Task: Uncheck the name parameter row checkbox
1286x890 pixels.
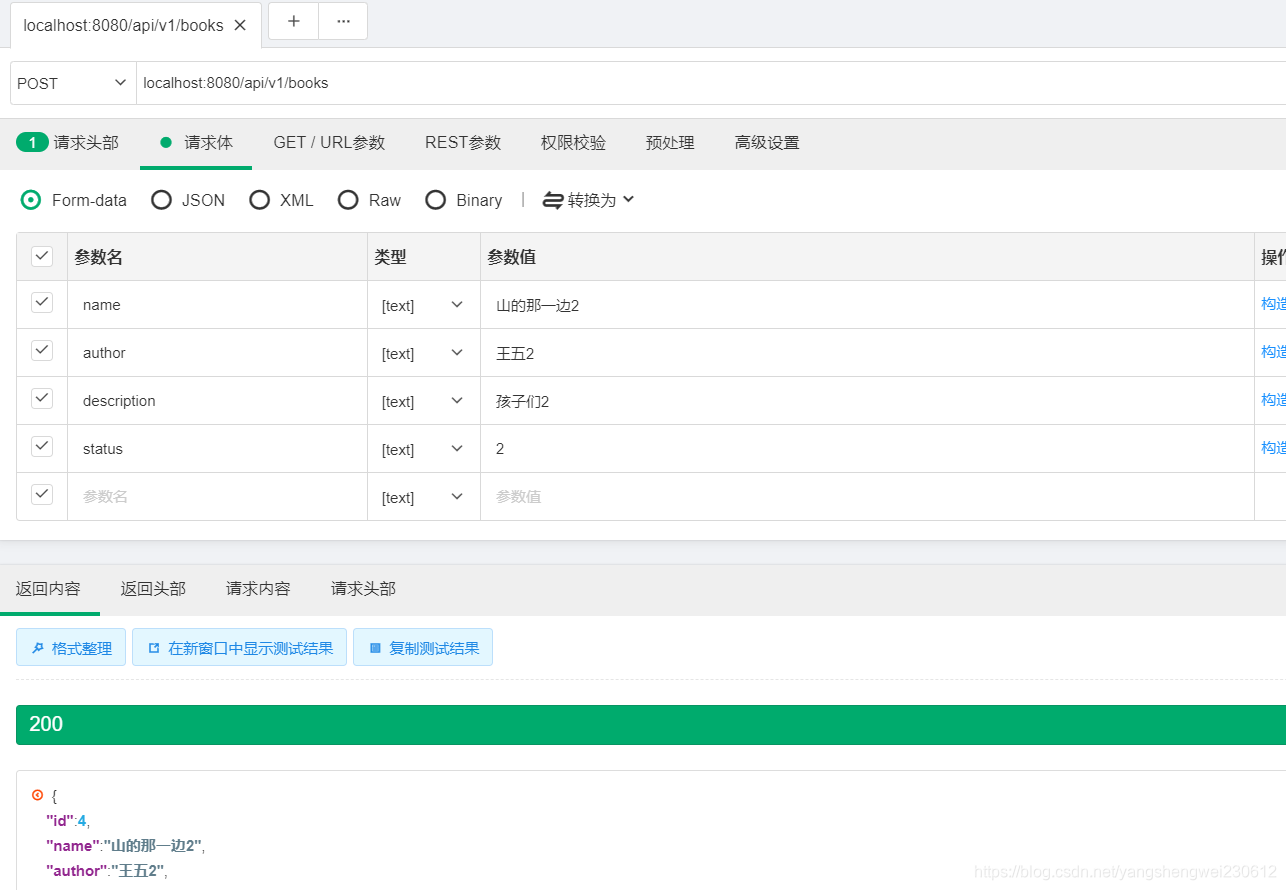Action: click(x=42, y=302)
